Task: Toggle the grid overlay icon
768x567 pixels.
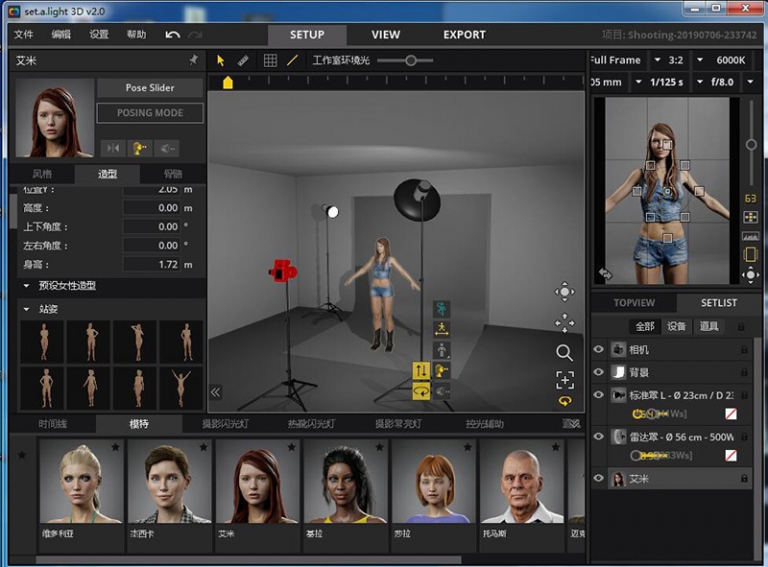Action: coord(270,60)
